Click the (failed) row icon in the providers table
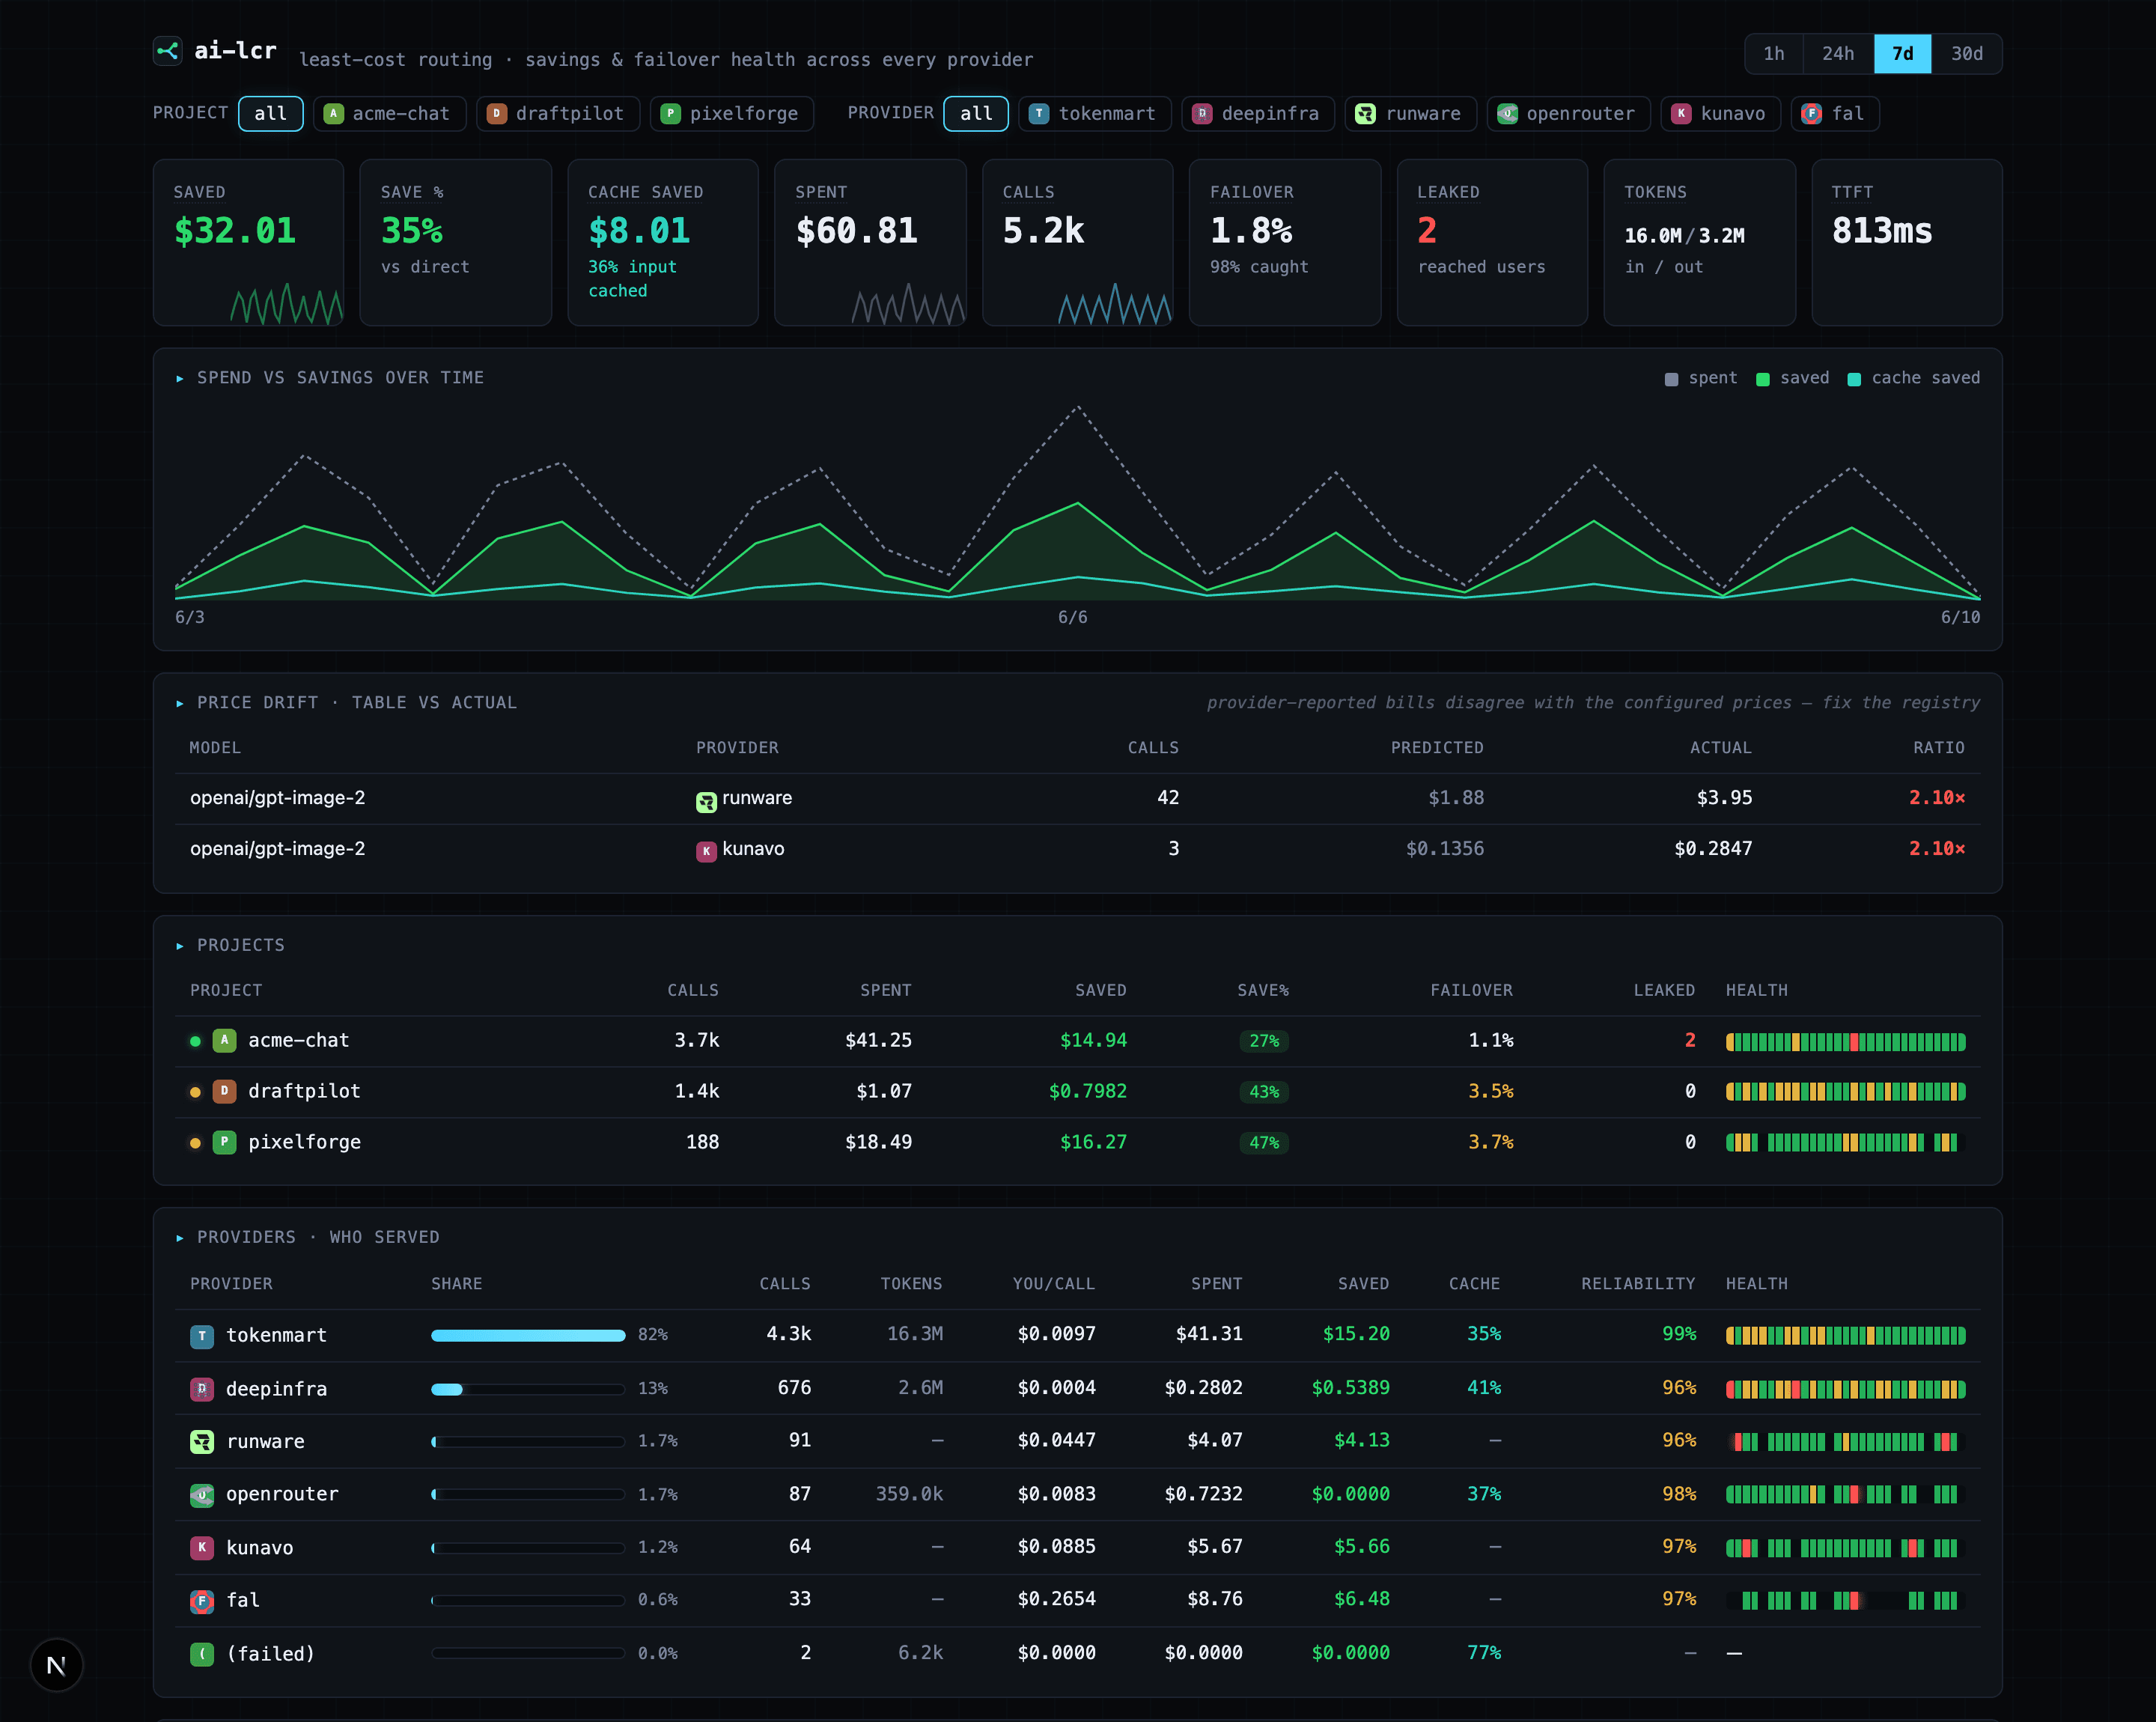The height and width of the screenshot is (1722, 2156). pyautogui.click(x=202, y=1654)
